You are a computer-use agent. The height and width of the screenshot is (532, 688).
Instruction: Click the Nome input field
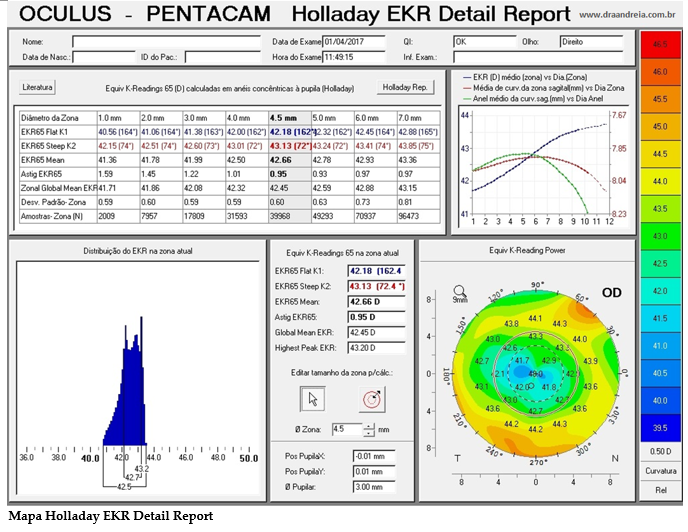(x=166, y=42)
